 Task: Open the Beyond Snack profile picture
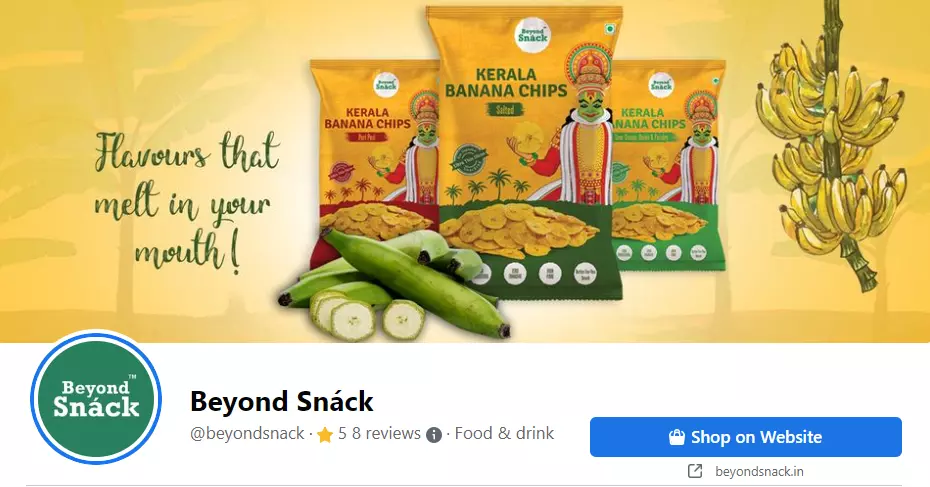coord(95,397)
